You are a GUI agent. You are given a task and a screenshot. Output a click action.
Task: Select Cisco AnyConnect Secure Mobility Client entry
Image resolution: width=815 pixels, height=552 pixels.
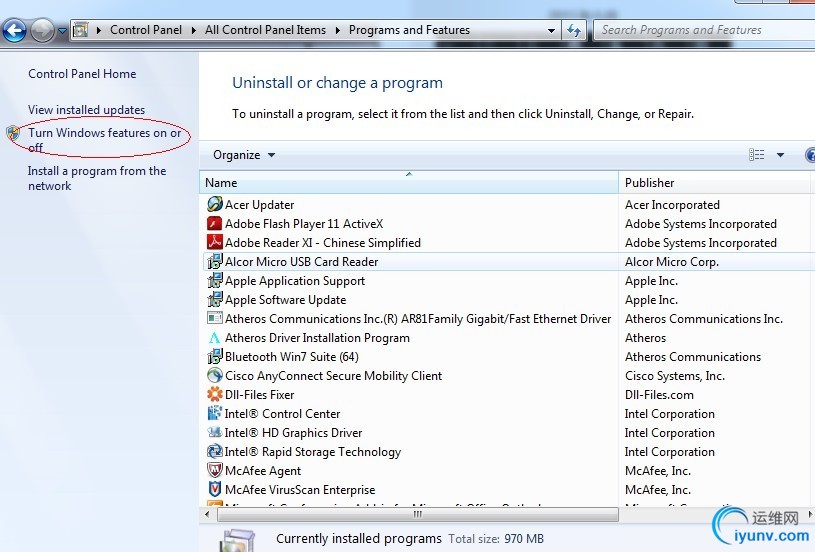click(x=333, y=376)
